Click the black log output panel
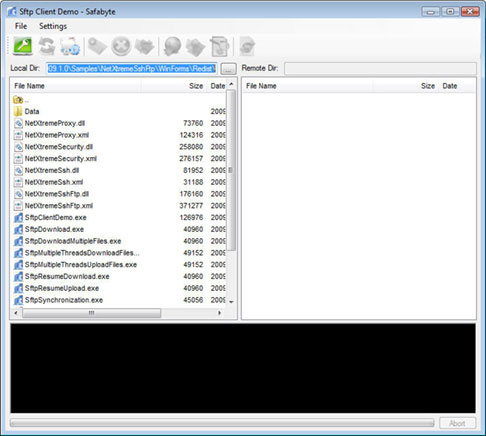The height and width of the screenshot is (436, 486). [x=243, y=368]
